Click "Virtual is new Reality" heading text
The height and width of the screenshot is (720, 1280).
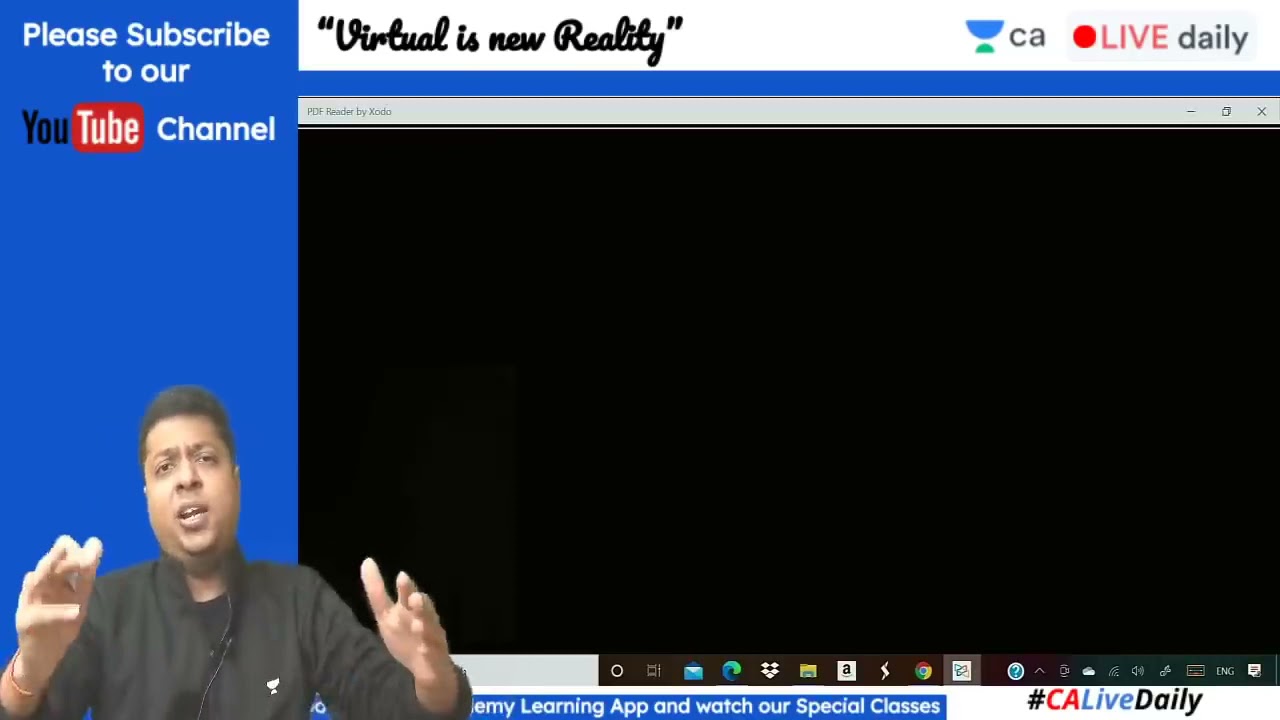click(499, 38)
